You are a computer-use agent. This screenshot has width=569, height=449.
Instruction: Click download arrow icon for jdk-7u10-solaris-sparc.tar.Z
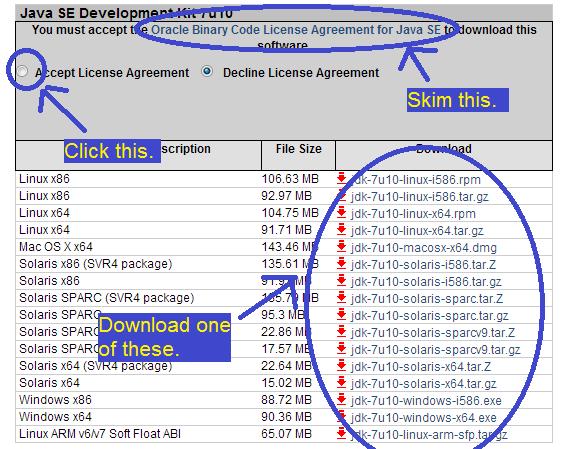point(341,298)
